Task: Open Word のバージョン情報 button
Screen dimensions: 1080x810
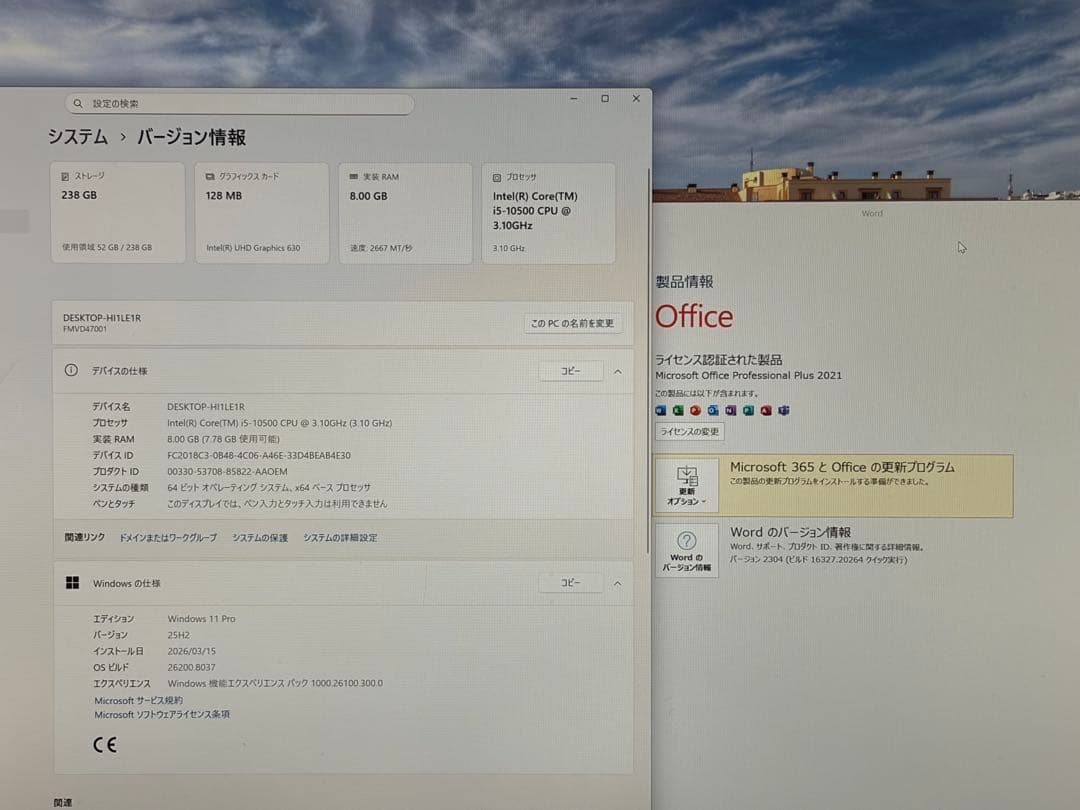Action: tap(687, 551)
